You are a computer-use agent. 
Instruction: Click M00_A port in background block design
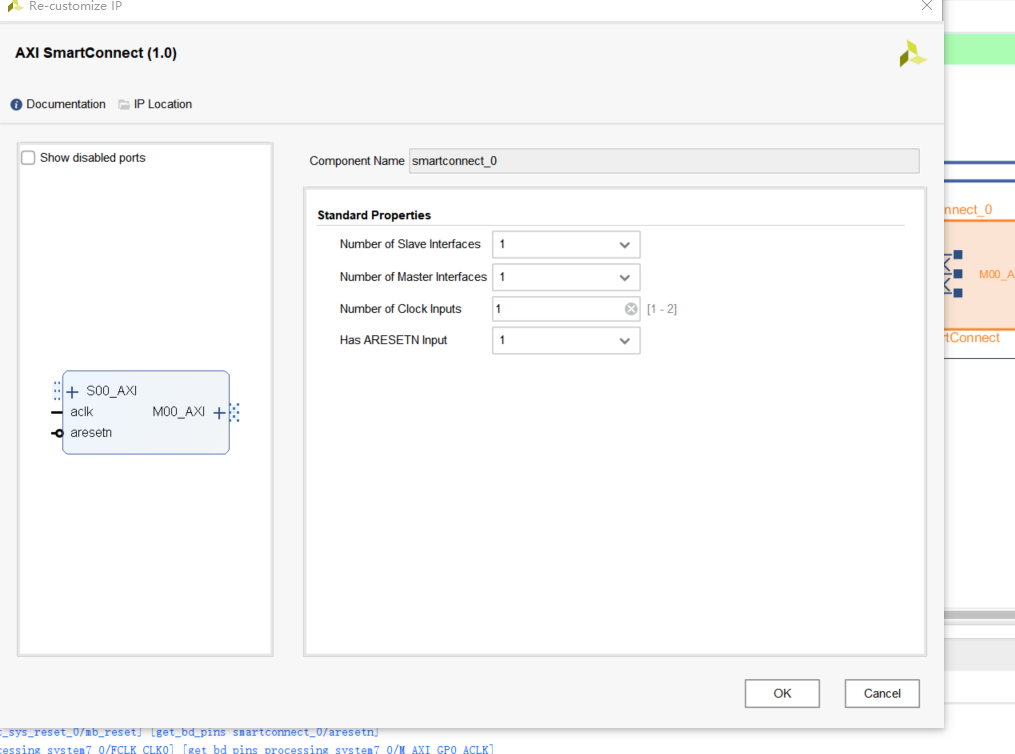pos(996,274)
